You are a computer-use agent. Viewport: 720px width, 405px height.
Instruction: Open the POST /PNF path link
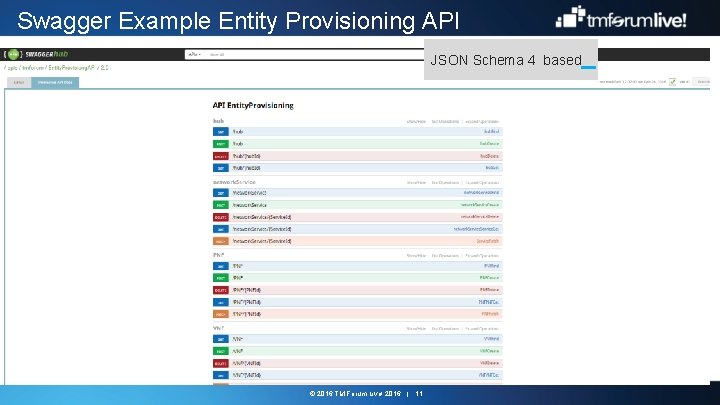(238, 278)
